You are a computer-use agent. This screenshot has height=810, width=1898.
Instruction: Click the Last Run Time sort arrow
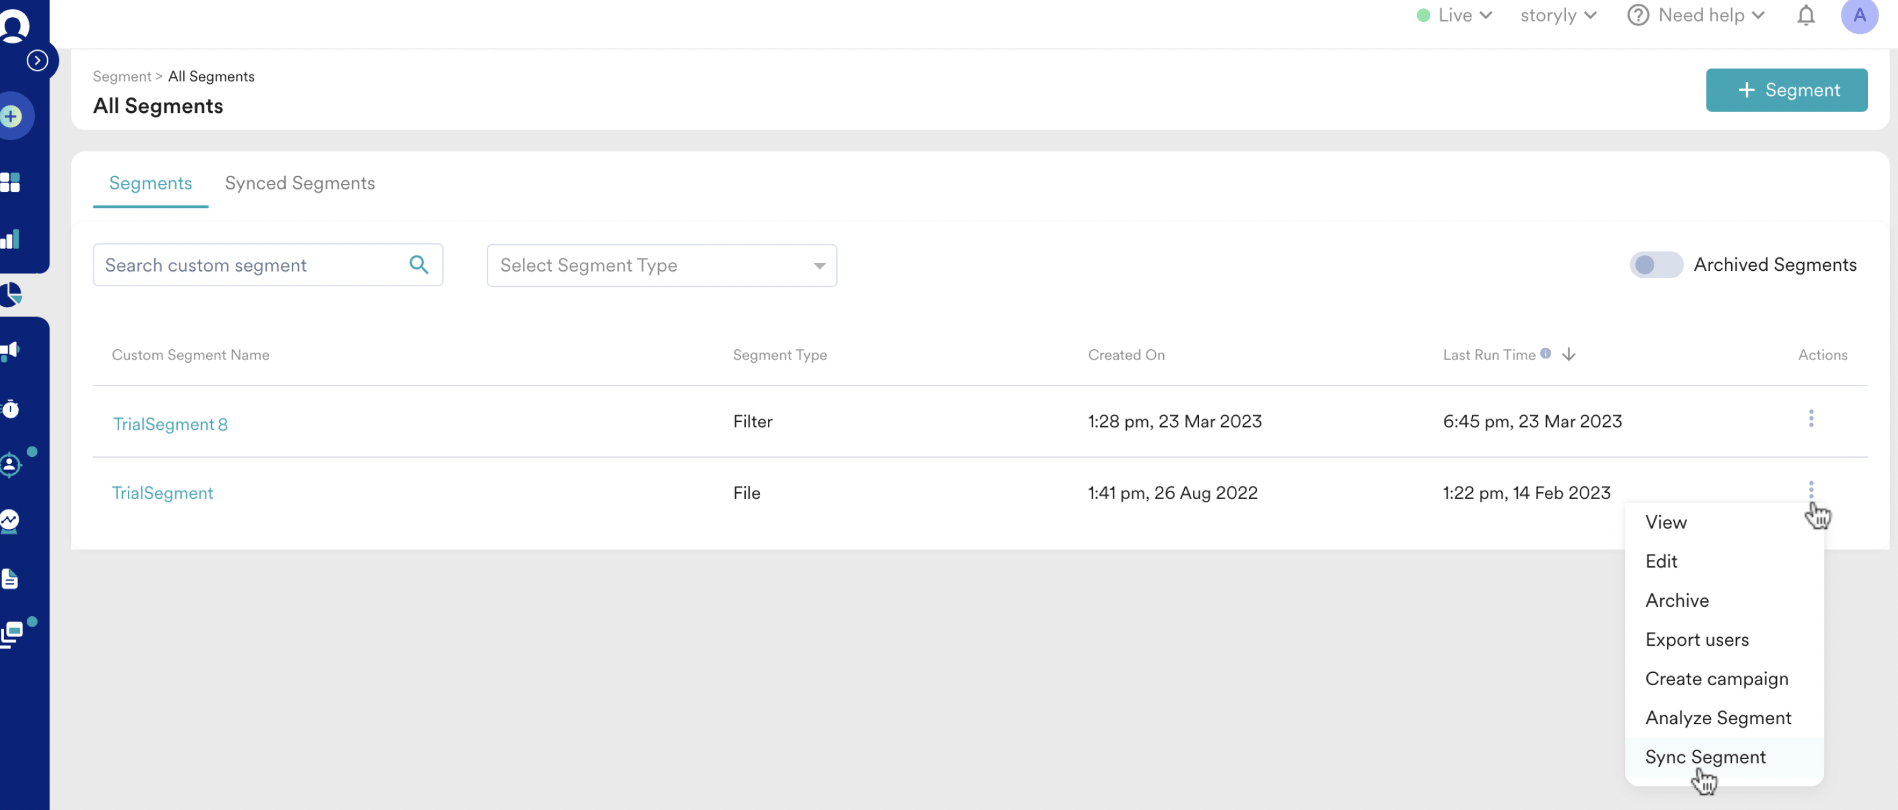click(x=1569, y=354)
